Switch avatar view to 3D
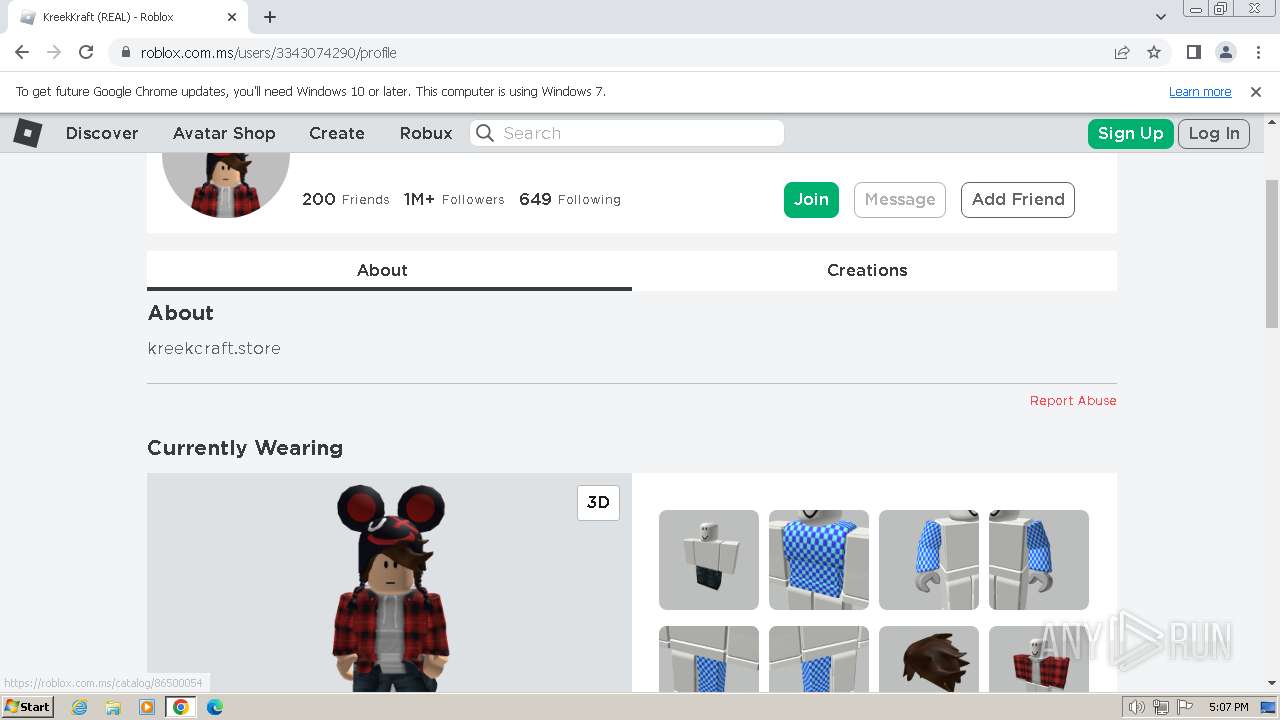The height and width of the screenshot is (720, 1280). [x=598, y=503]
